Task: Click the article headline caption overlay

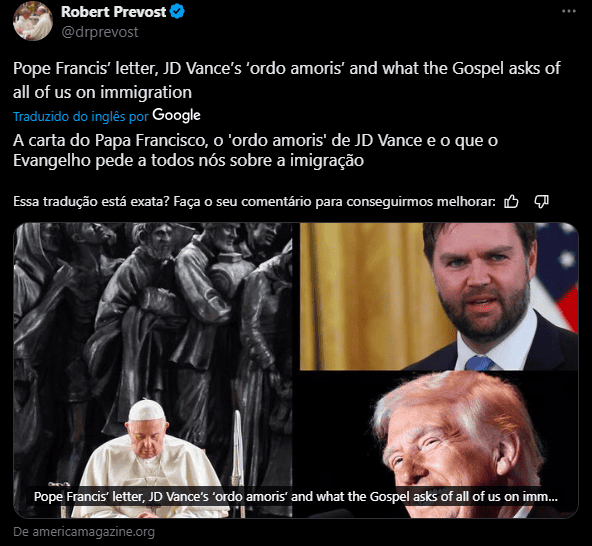Action: (296, 496)
